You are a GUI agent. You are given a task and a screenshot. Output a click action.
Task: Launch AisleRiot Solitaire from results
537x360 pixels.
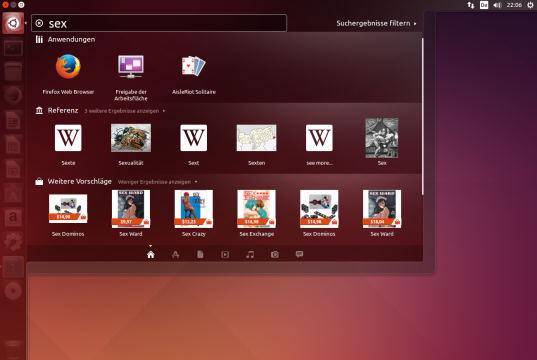click(194, 74)
